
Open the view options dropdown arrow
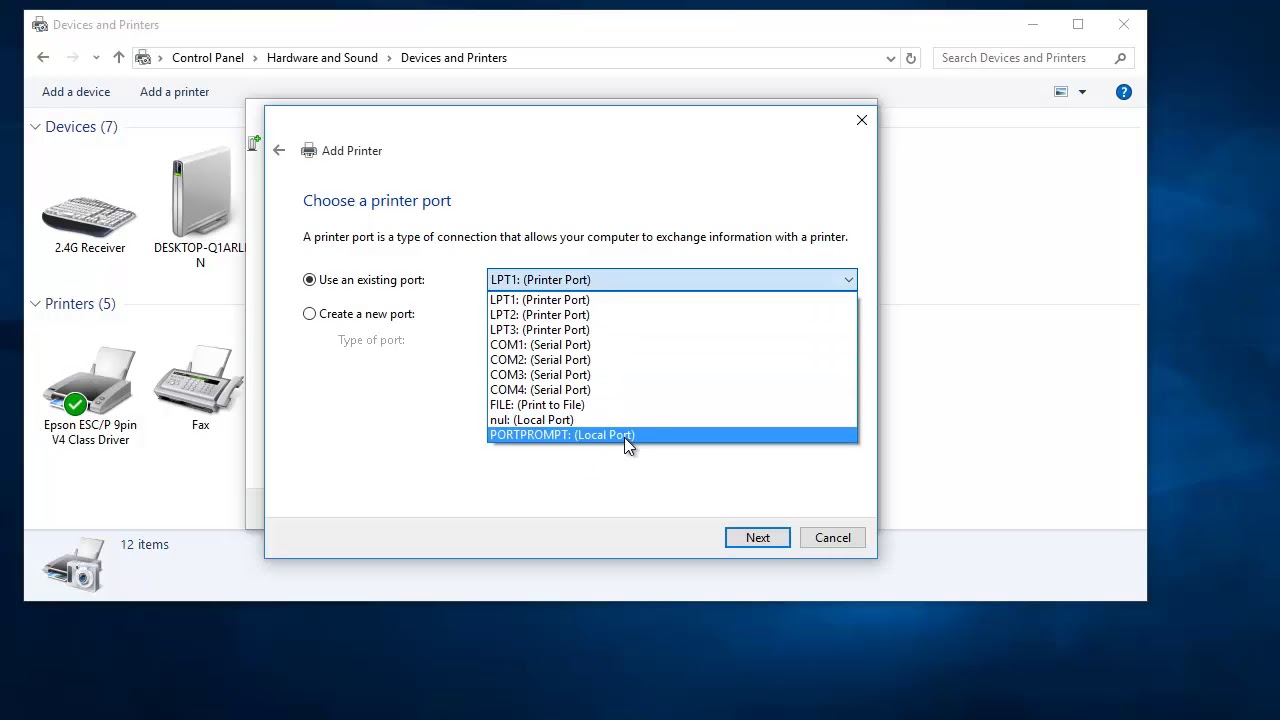click(1082, 92)
